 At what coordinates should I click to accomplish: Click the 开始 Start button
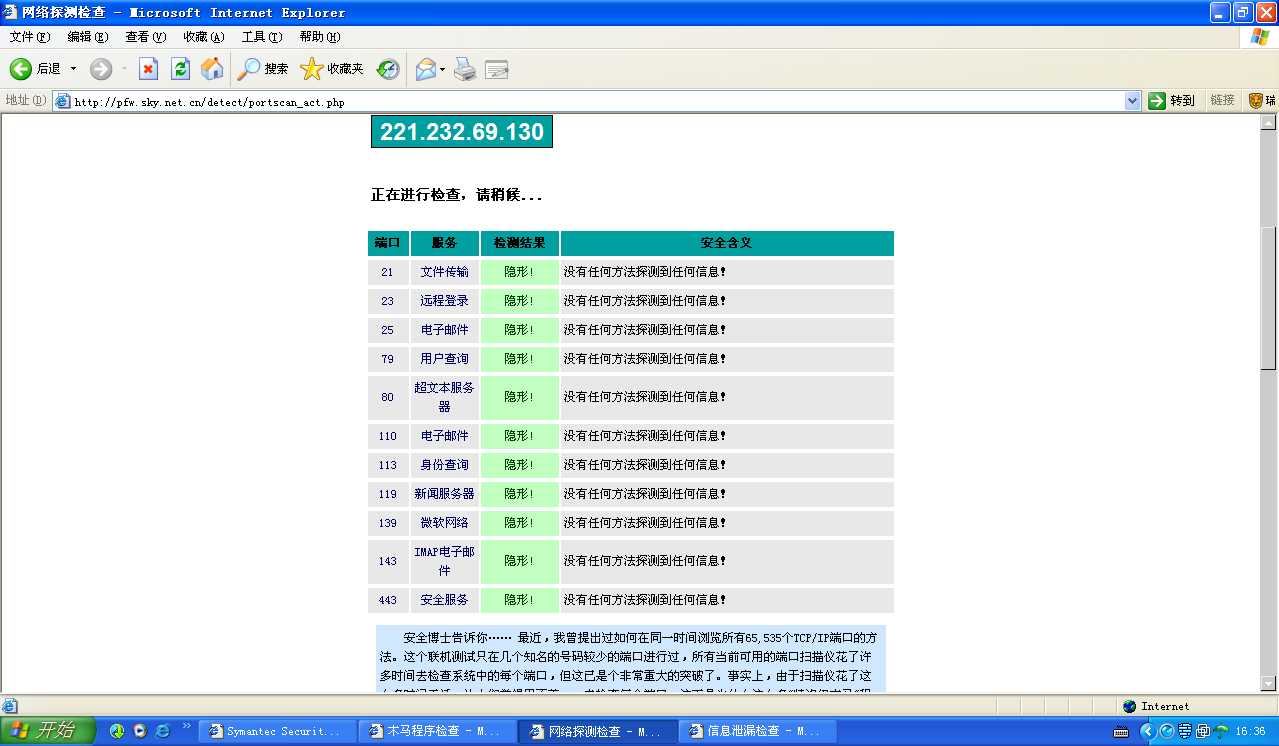point(47,731)
